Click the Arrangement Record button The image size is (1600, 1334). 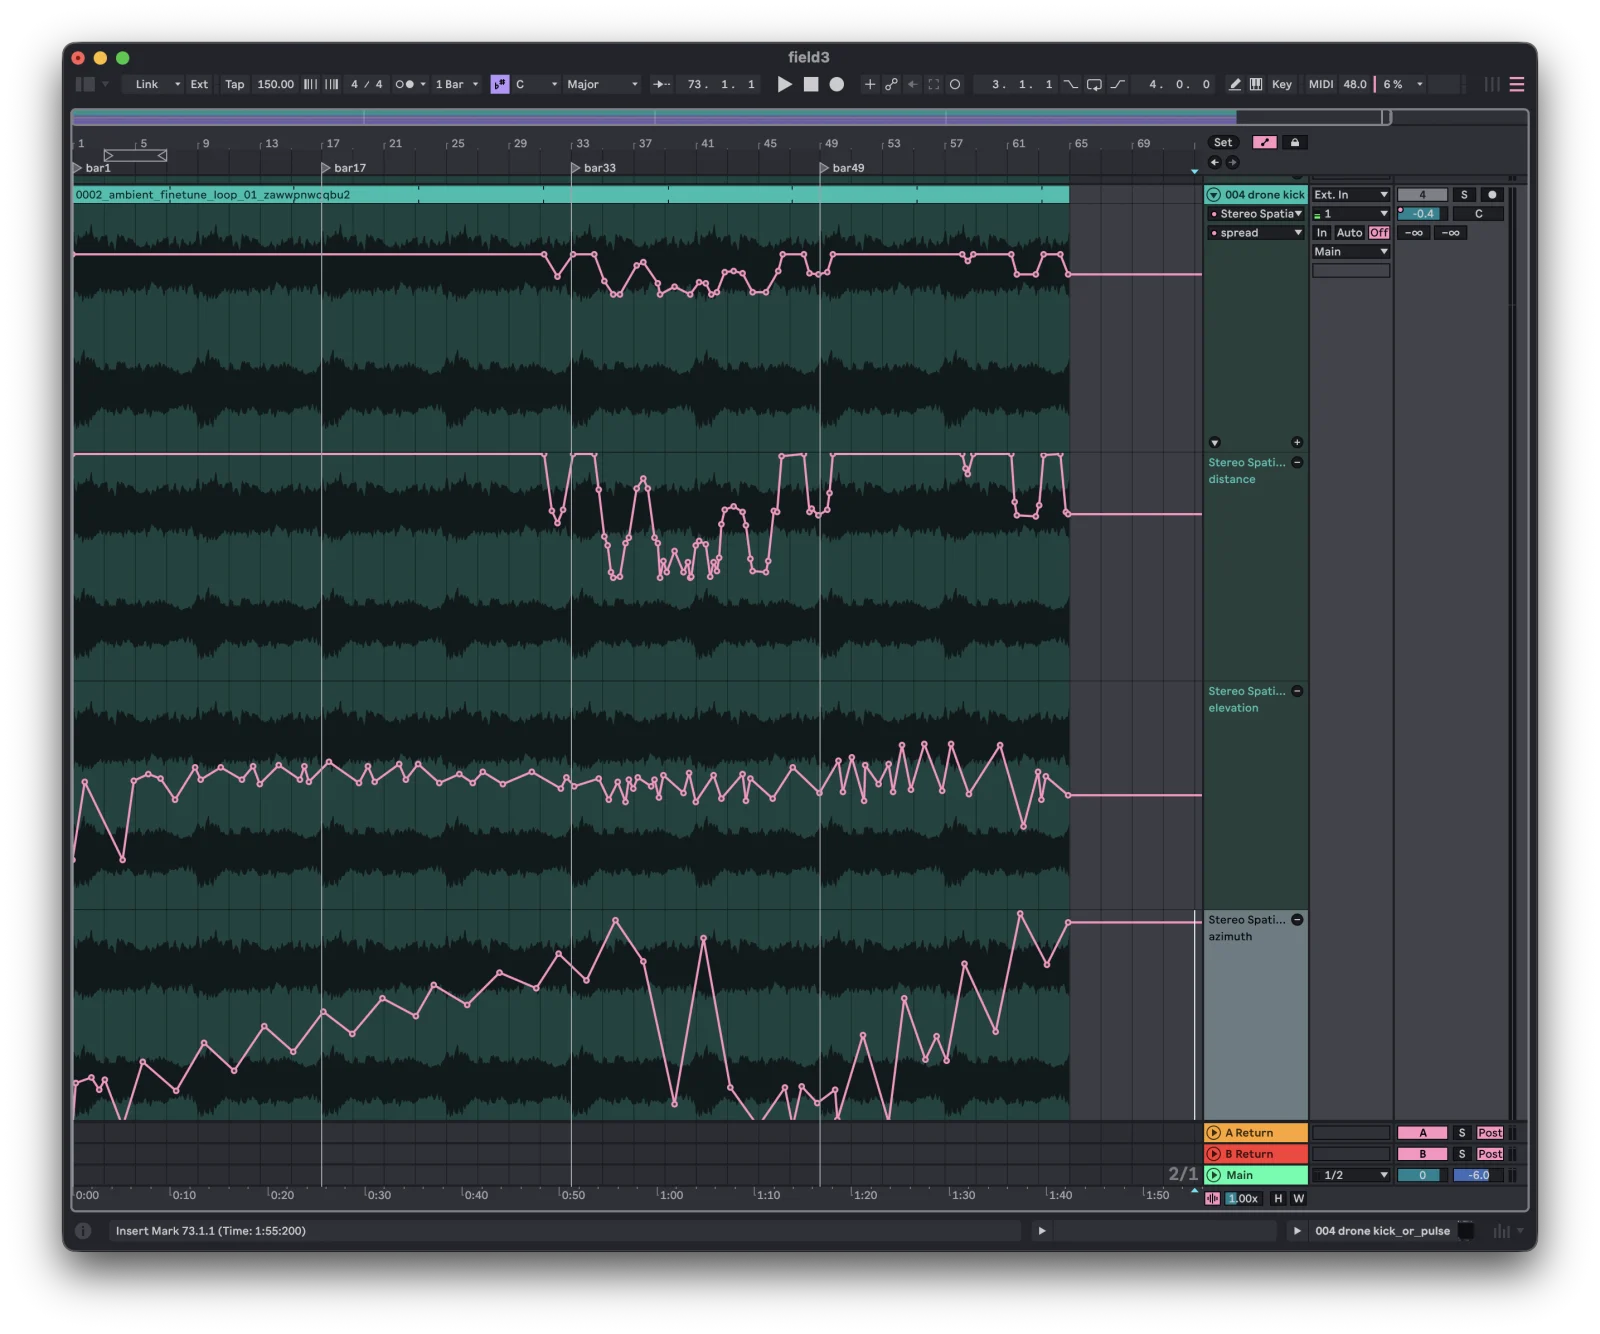coord(837,84)
